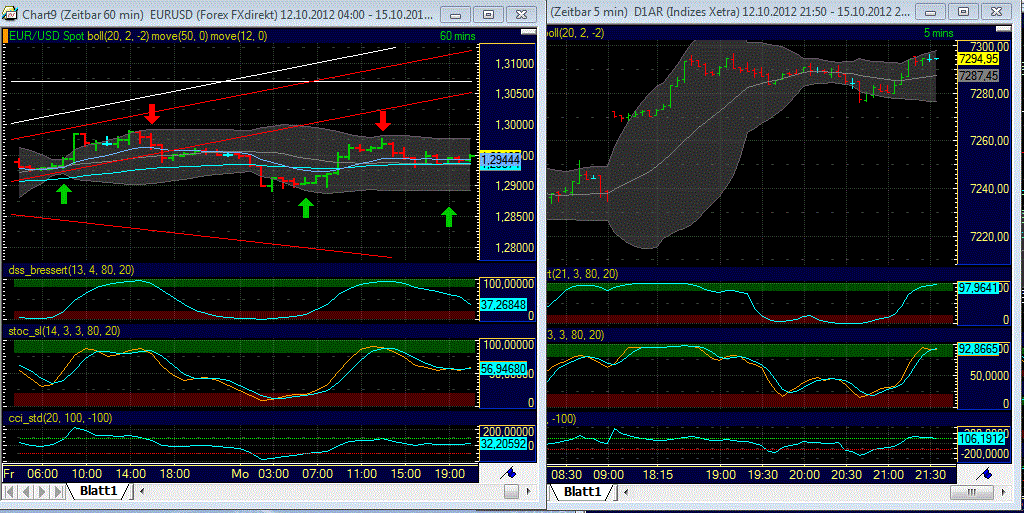Close the D1AR chart window
Image resolution: width=1024 pixels, height=513 pixels.
coord(997,12)
